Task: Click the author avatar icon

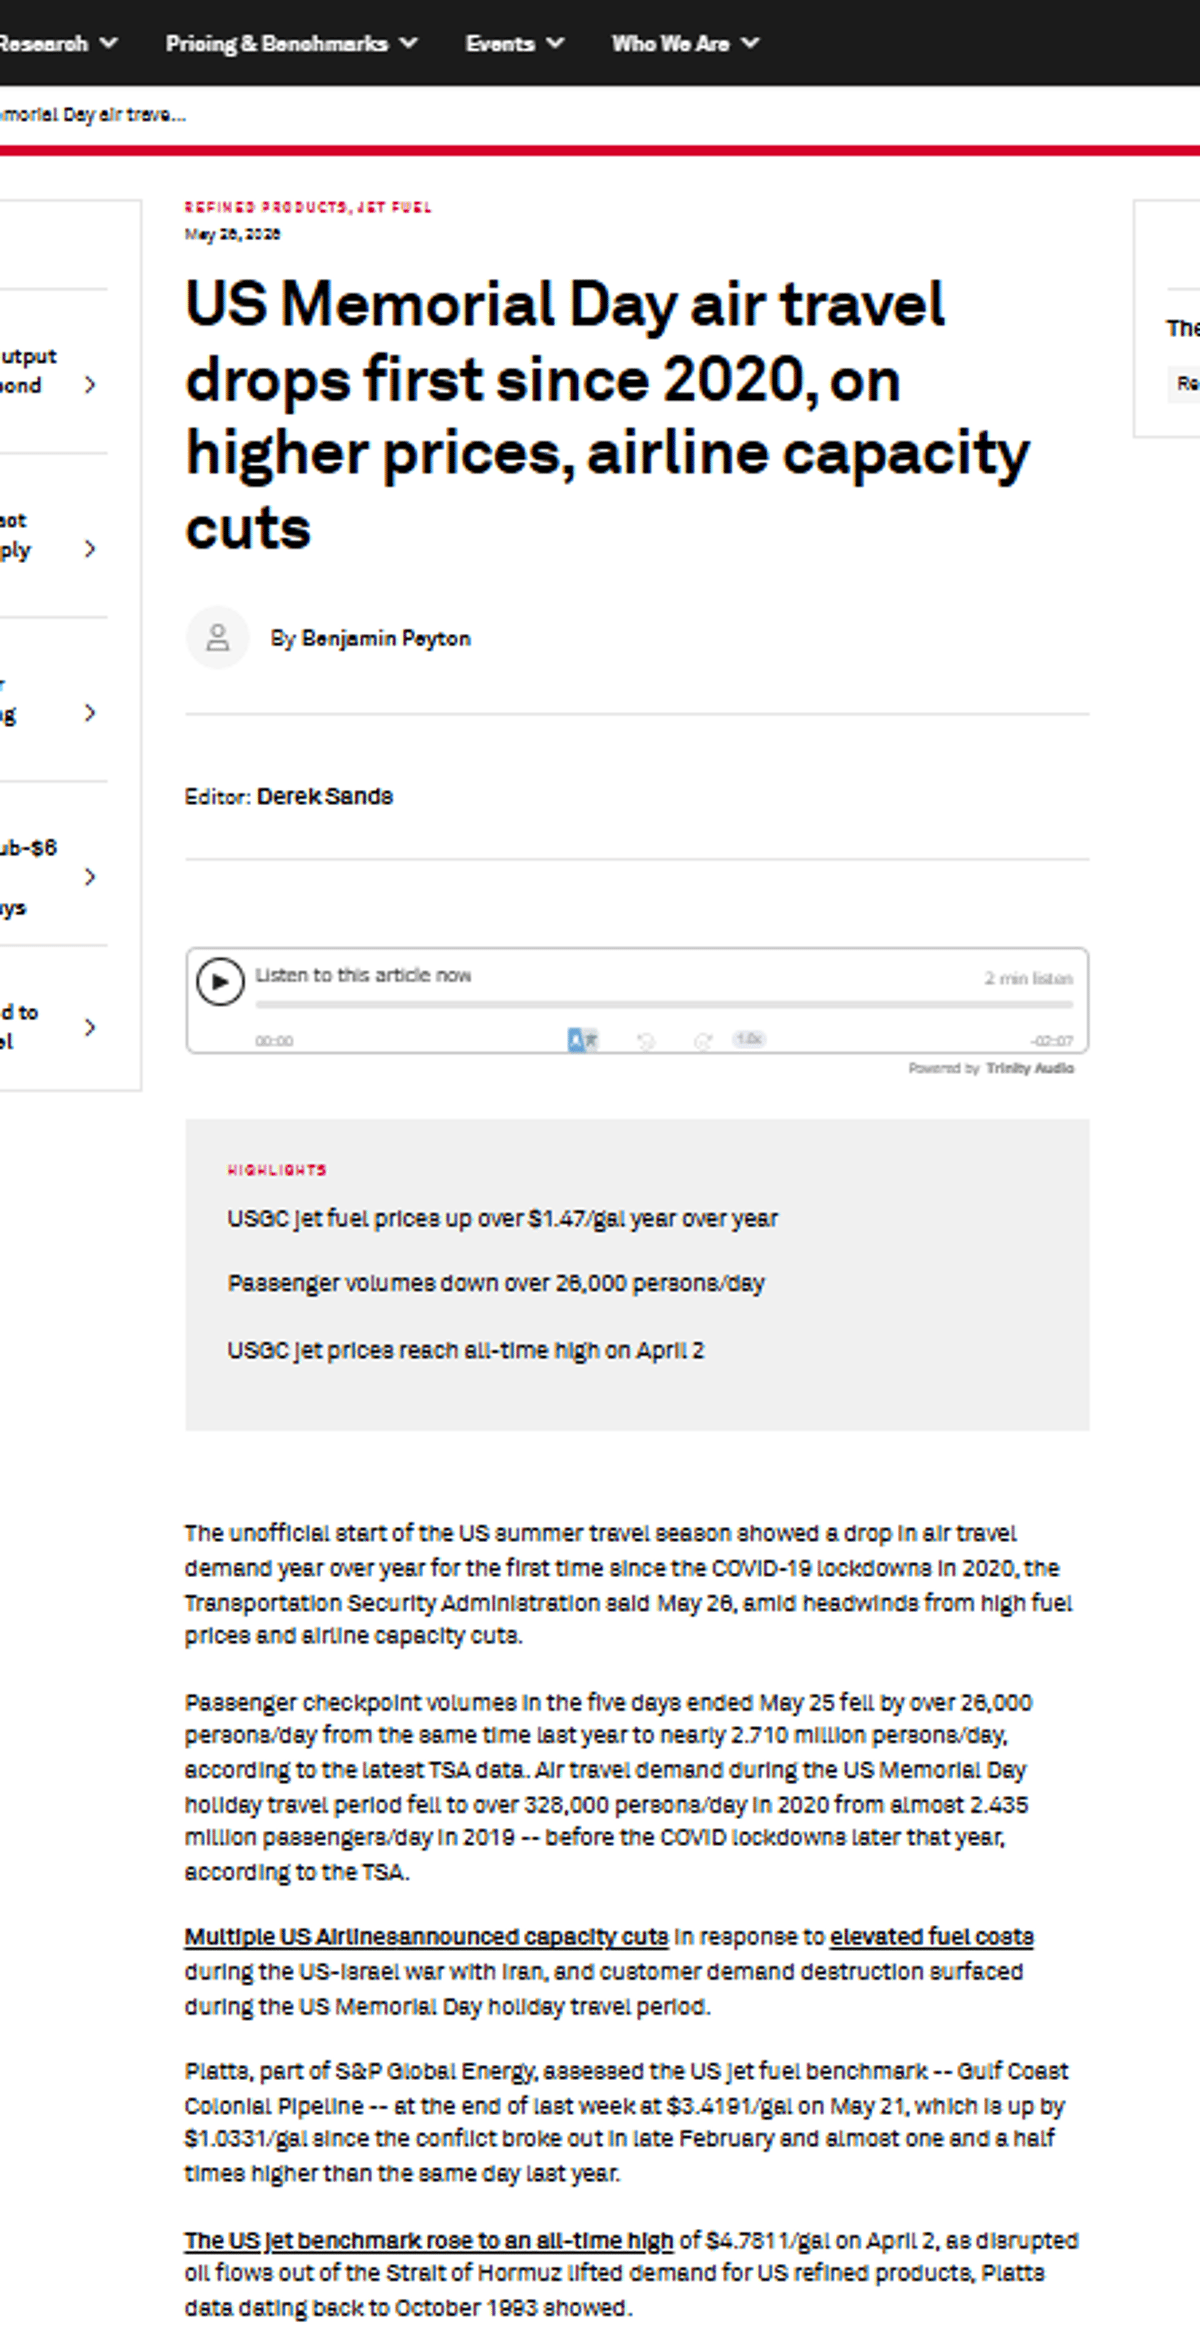Action: (217, 637)
